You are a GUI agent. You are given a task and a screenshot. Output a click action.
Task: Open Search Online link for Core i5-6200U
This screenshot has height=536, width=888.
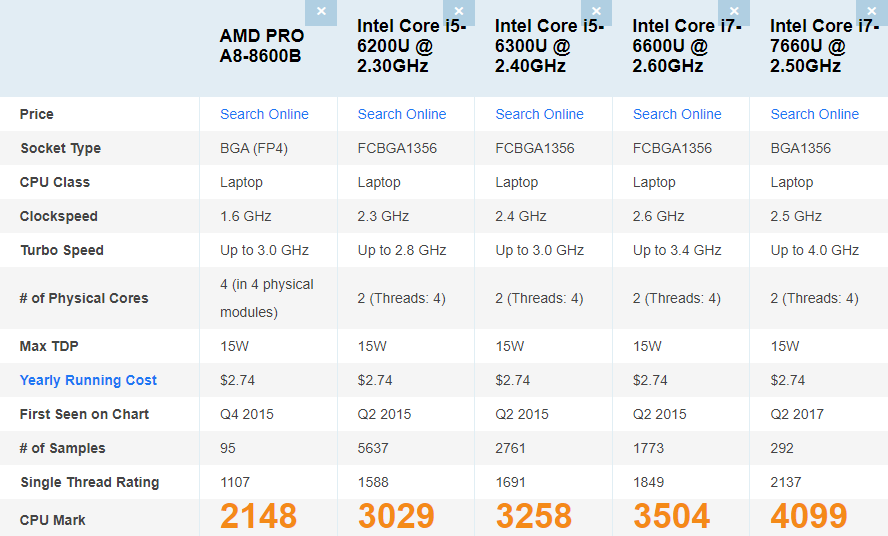pyautogui.click(x=402, y=114)
